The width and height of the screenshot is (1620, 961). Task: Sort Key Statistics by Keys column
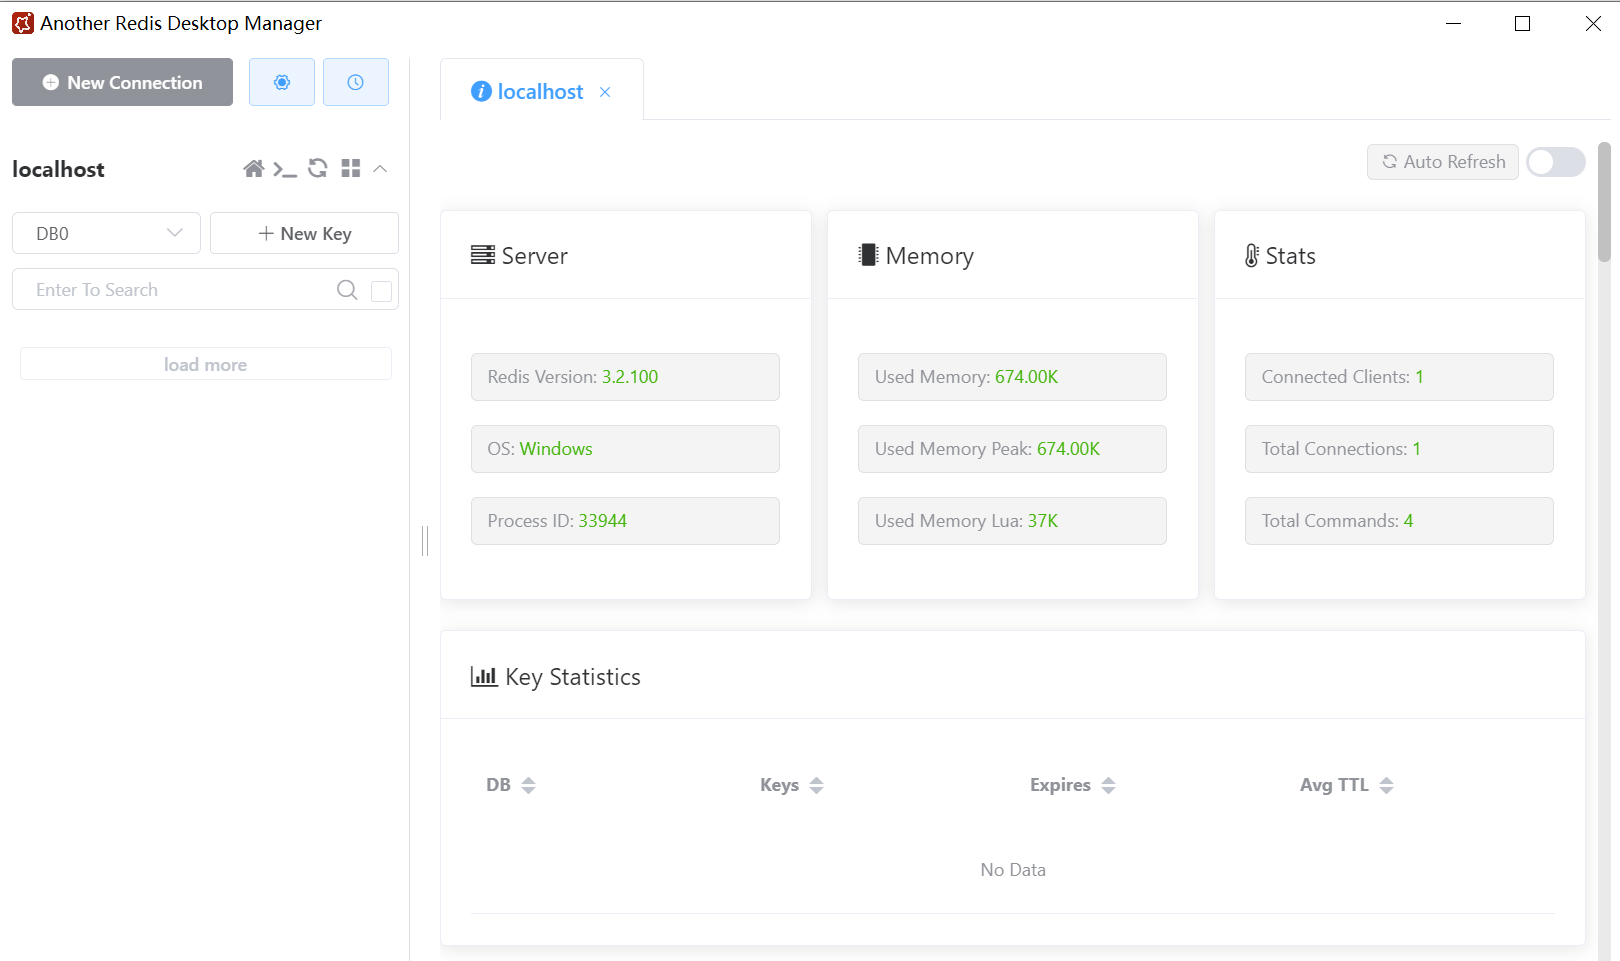pos(817,785)
